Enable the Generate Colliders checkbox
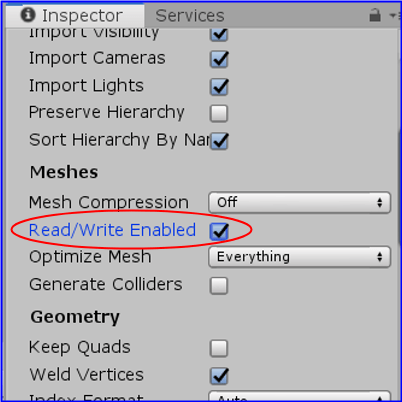 (x=219, y=285)
